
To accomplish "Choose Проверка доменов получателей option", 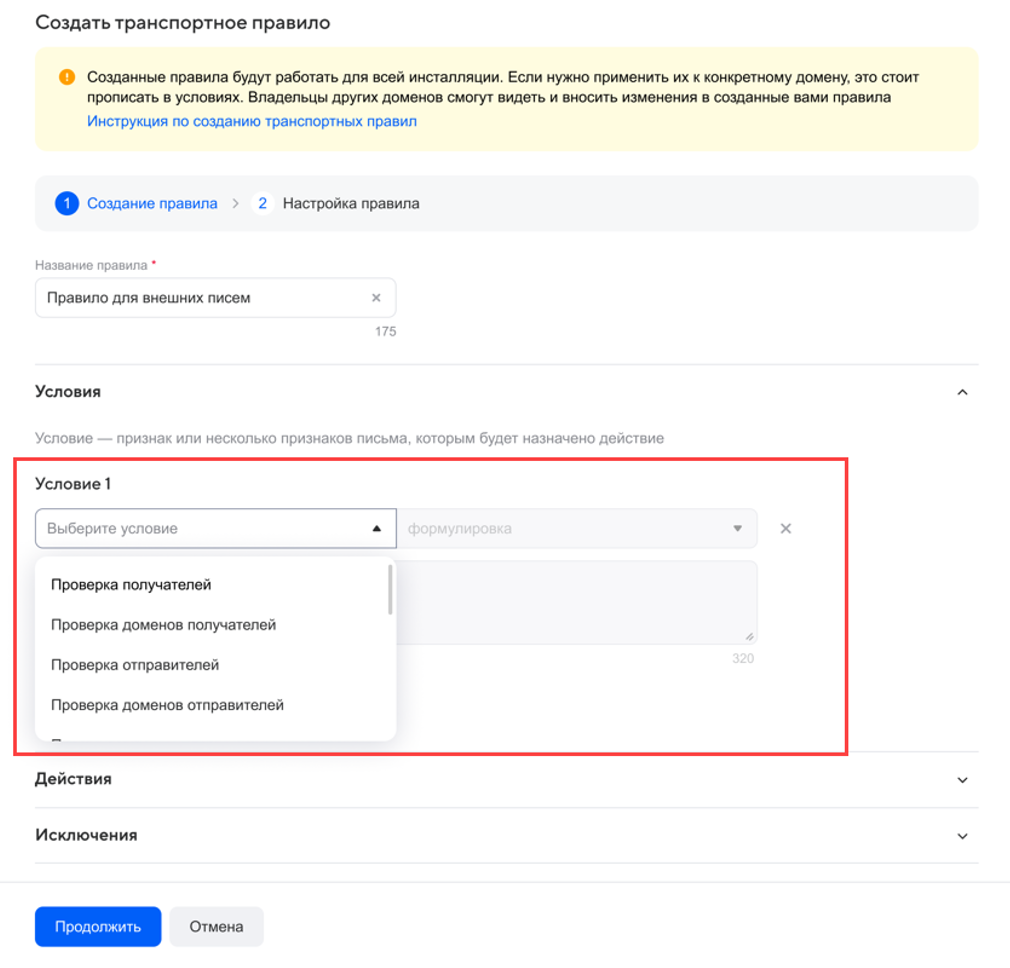I will [x=163, y=625].
